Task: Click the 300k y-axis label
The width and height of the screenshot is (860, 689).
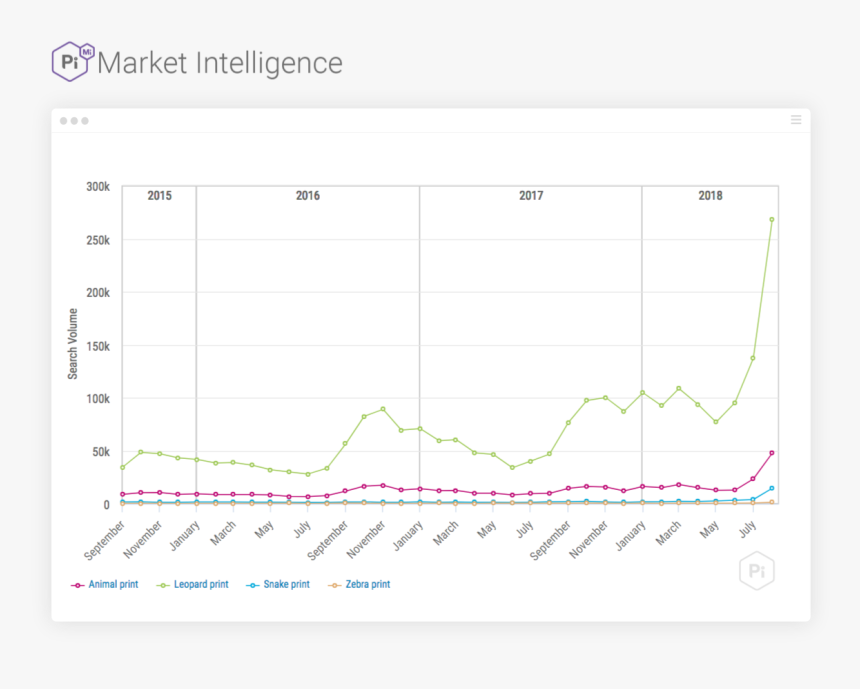Action: coord(97,187)
